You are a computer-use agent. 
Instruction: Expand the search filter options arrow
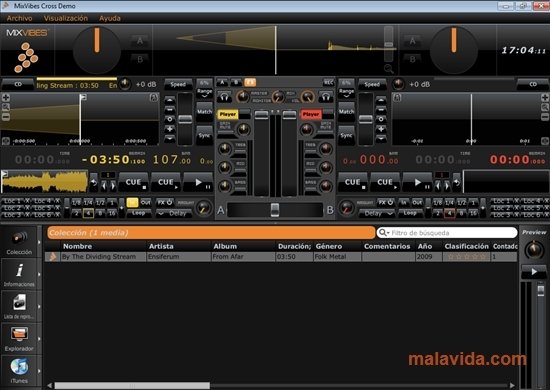[388, 233]
